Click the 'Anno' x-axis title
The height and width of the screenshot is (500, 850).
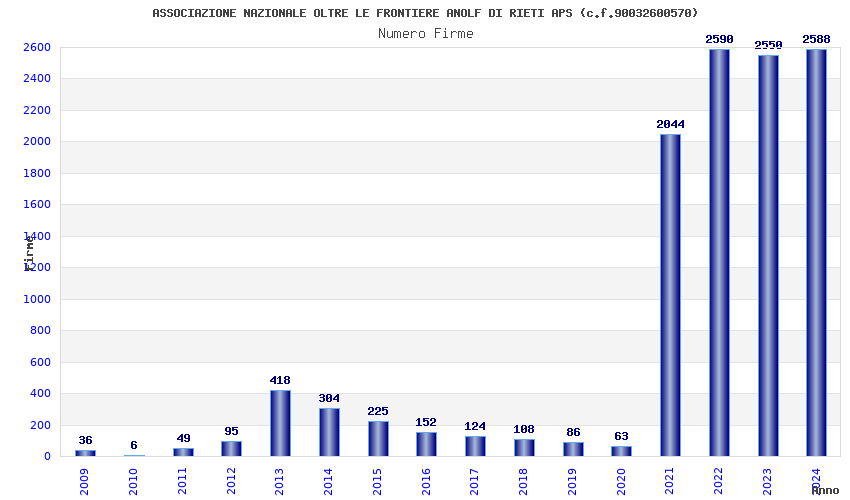(x=825, y=490)
